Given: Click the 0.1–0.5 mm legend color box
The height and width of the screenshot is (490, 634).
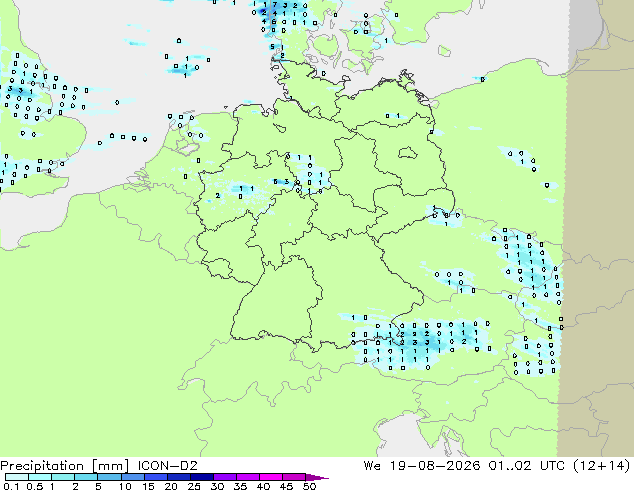Looking at the screenshot, I should click(x=17, y=477).
